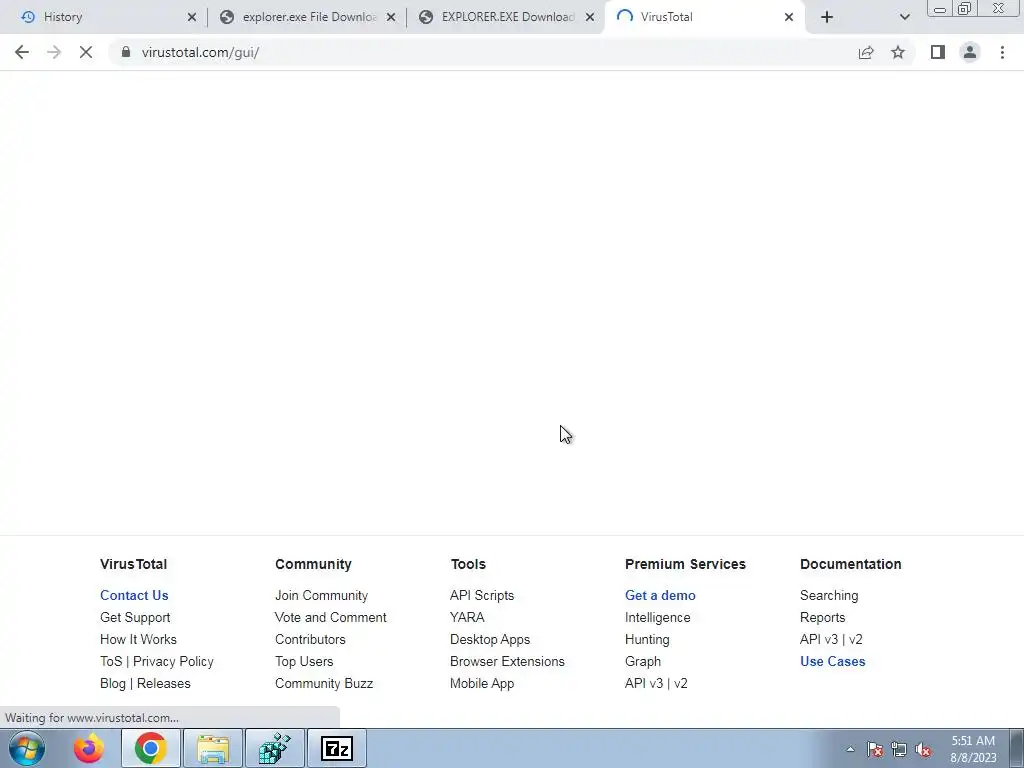The width and height of the screenshot is (1024, 768).
Task: Open Searching documentation link
Action: (x=829, y=595)
